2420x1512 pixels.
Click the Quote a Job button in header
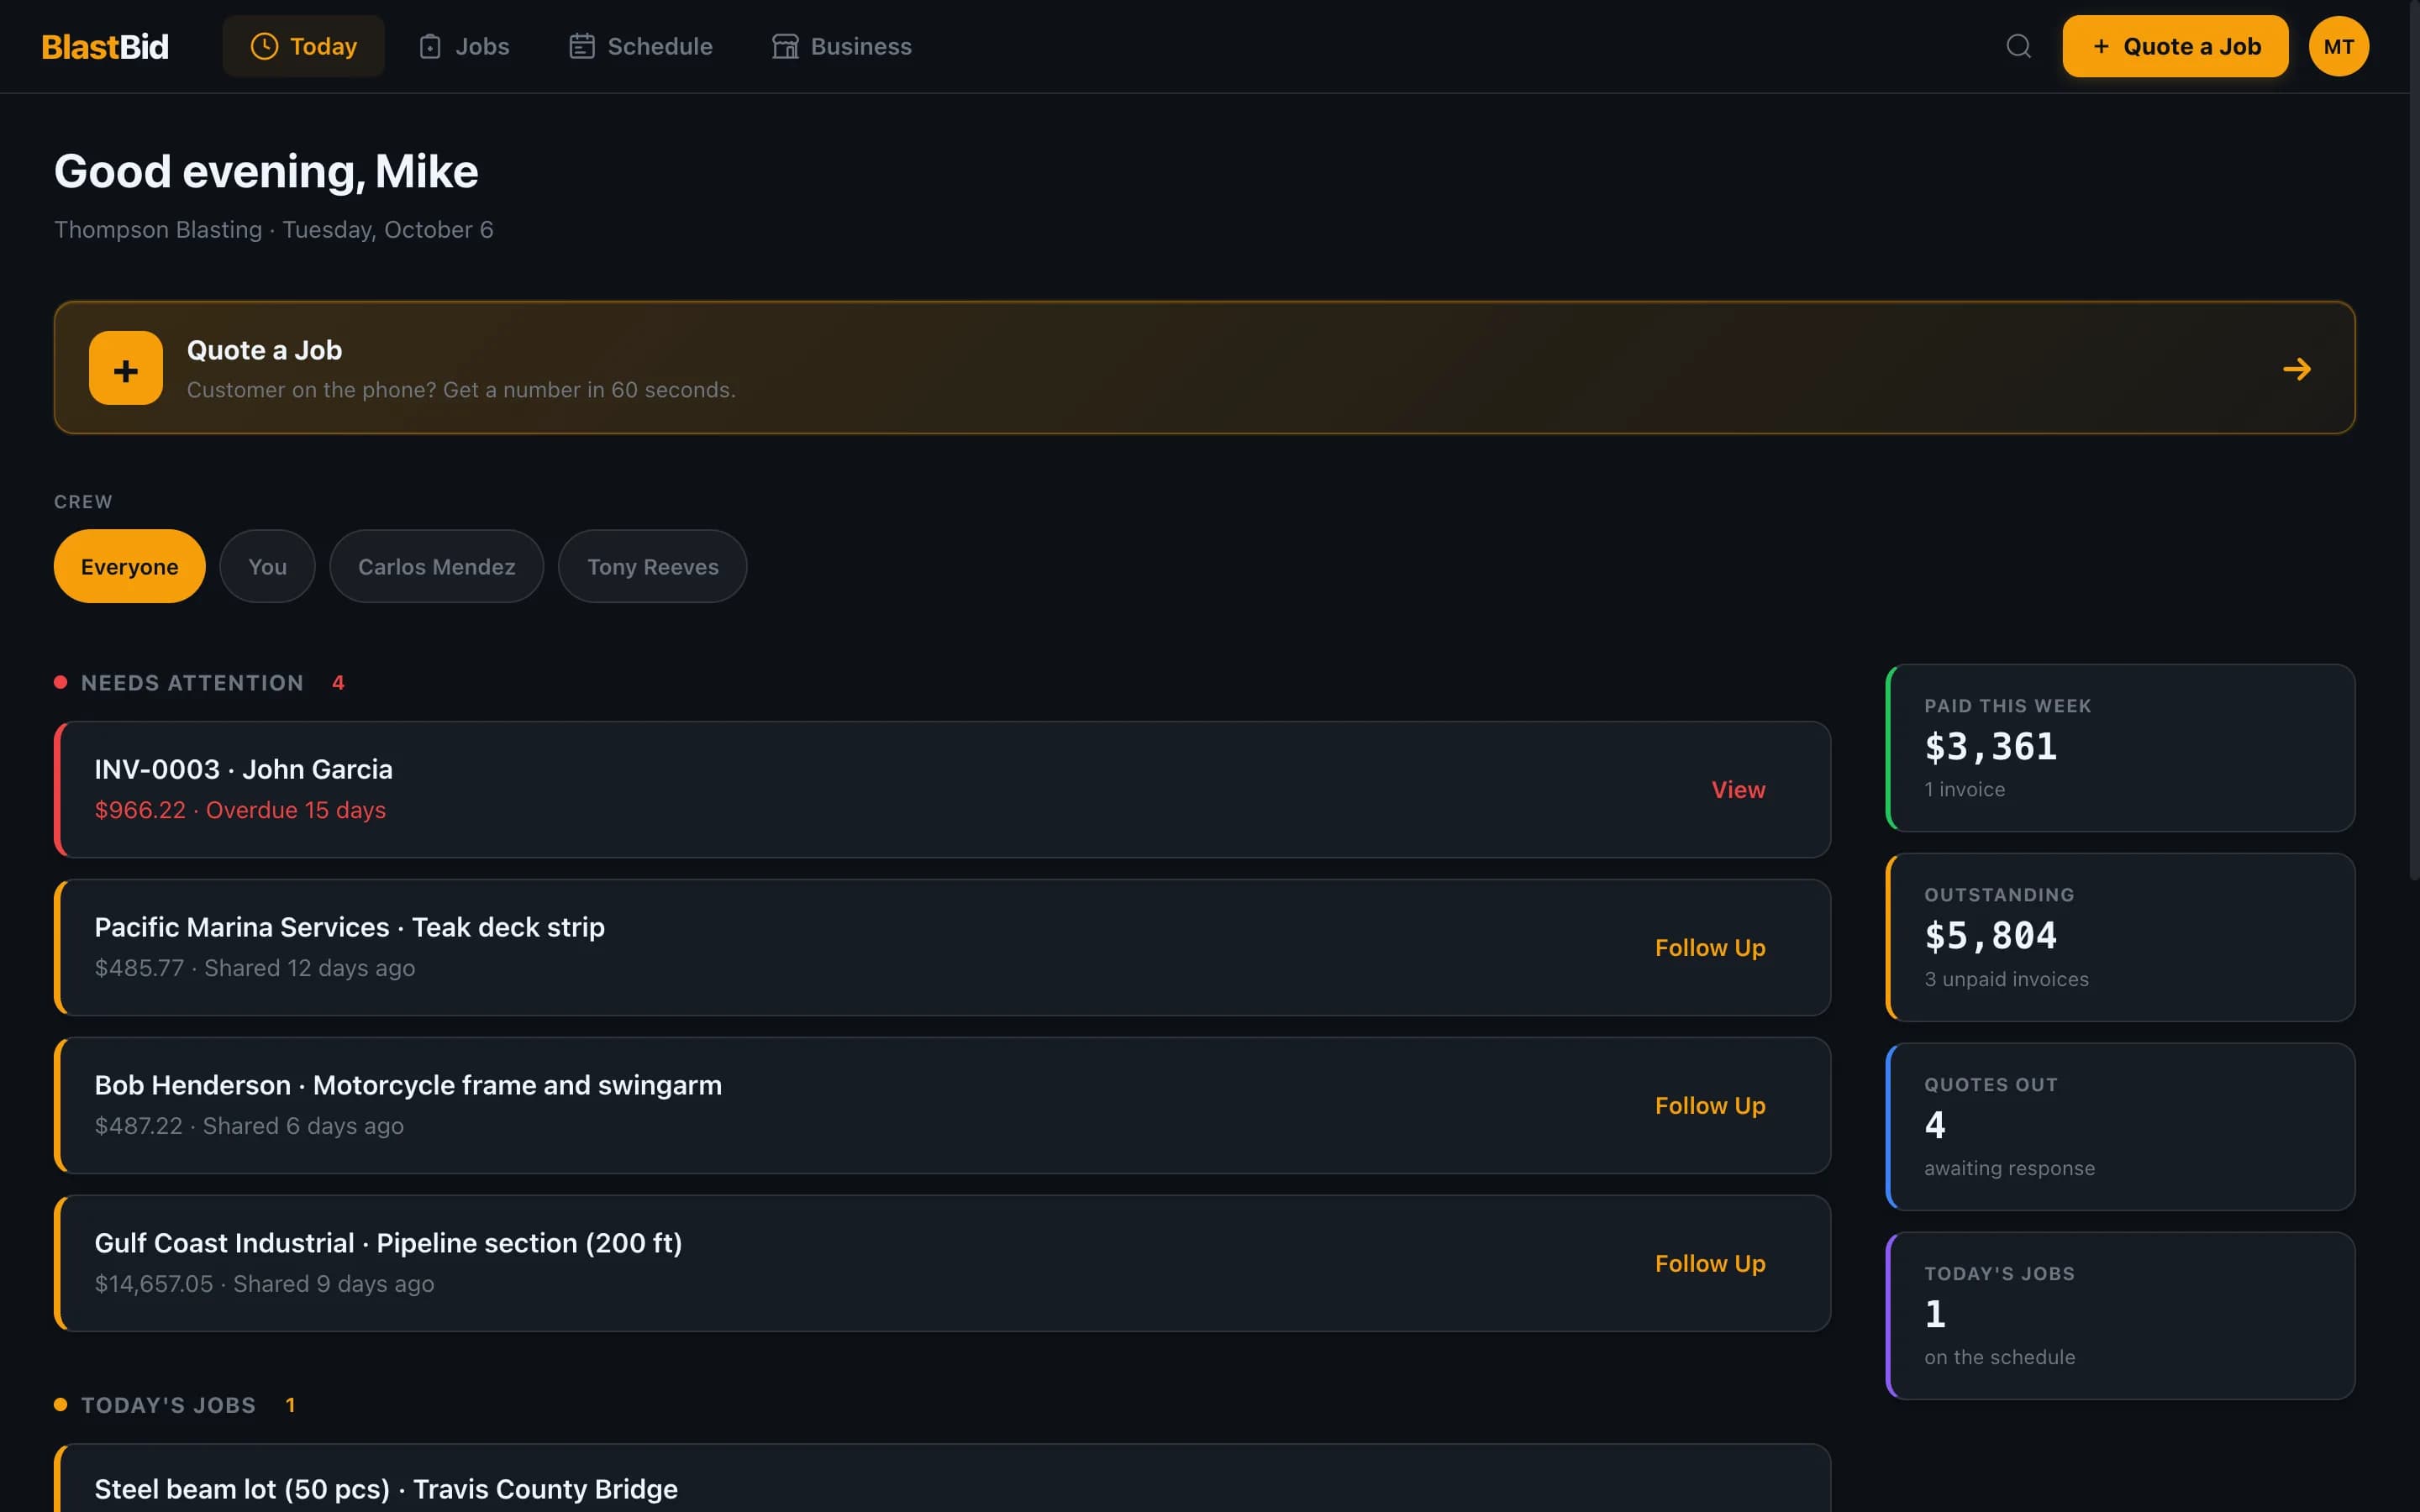2175,46
